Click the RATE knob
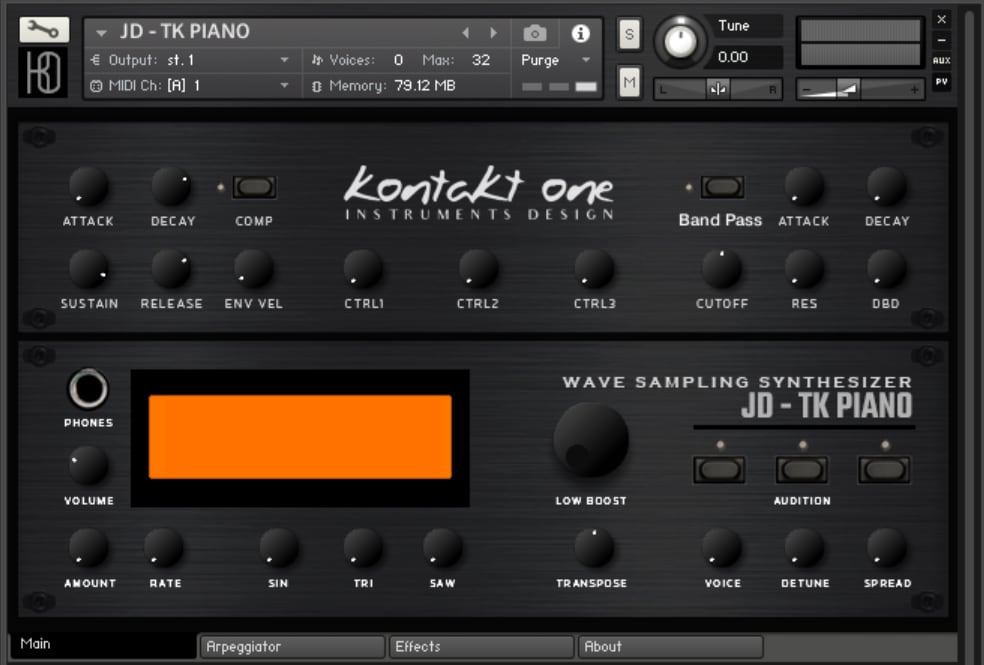984x665 pixels. (163, 548)
